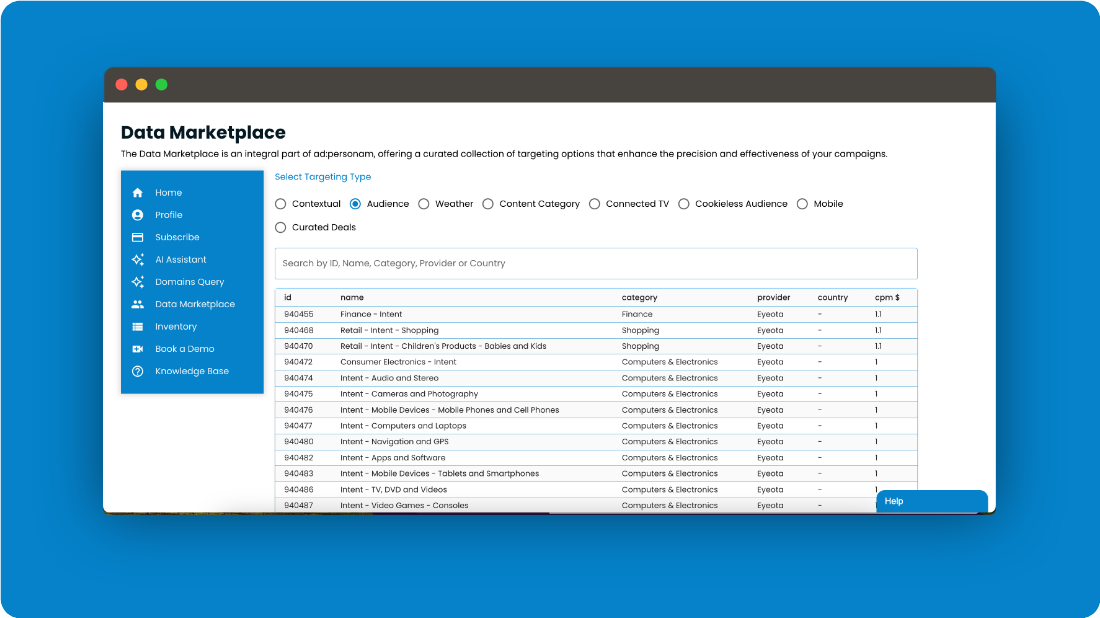The width and height of the screenshot is (1100, 618).
Task: Click 'Consumer Electronics - Intent' name cell
Action: 398,363
